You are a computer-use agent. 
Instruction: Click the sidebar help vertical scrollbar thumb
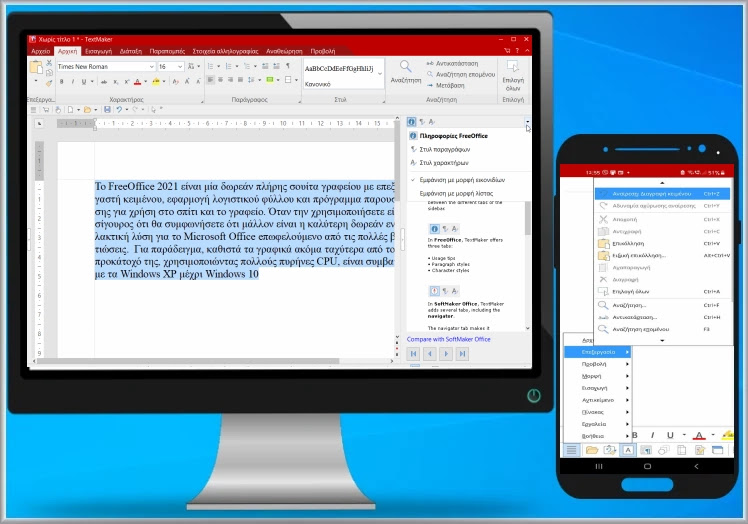point(528,219)
